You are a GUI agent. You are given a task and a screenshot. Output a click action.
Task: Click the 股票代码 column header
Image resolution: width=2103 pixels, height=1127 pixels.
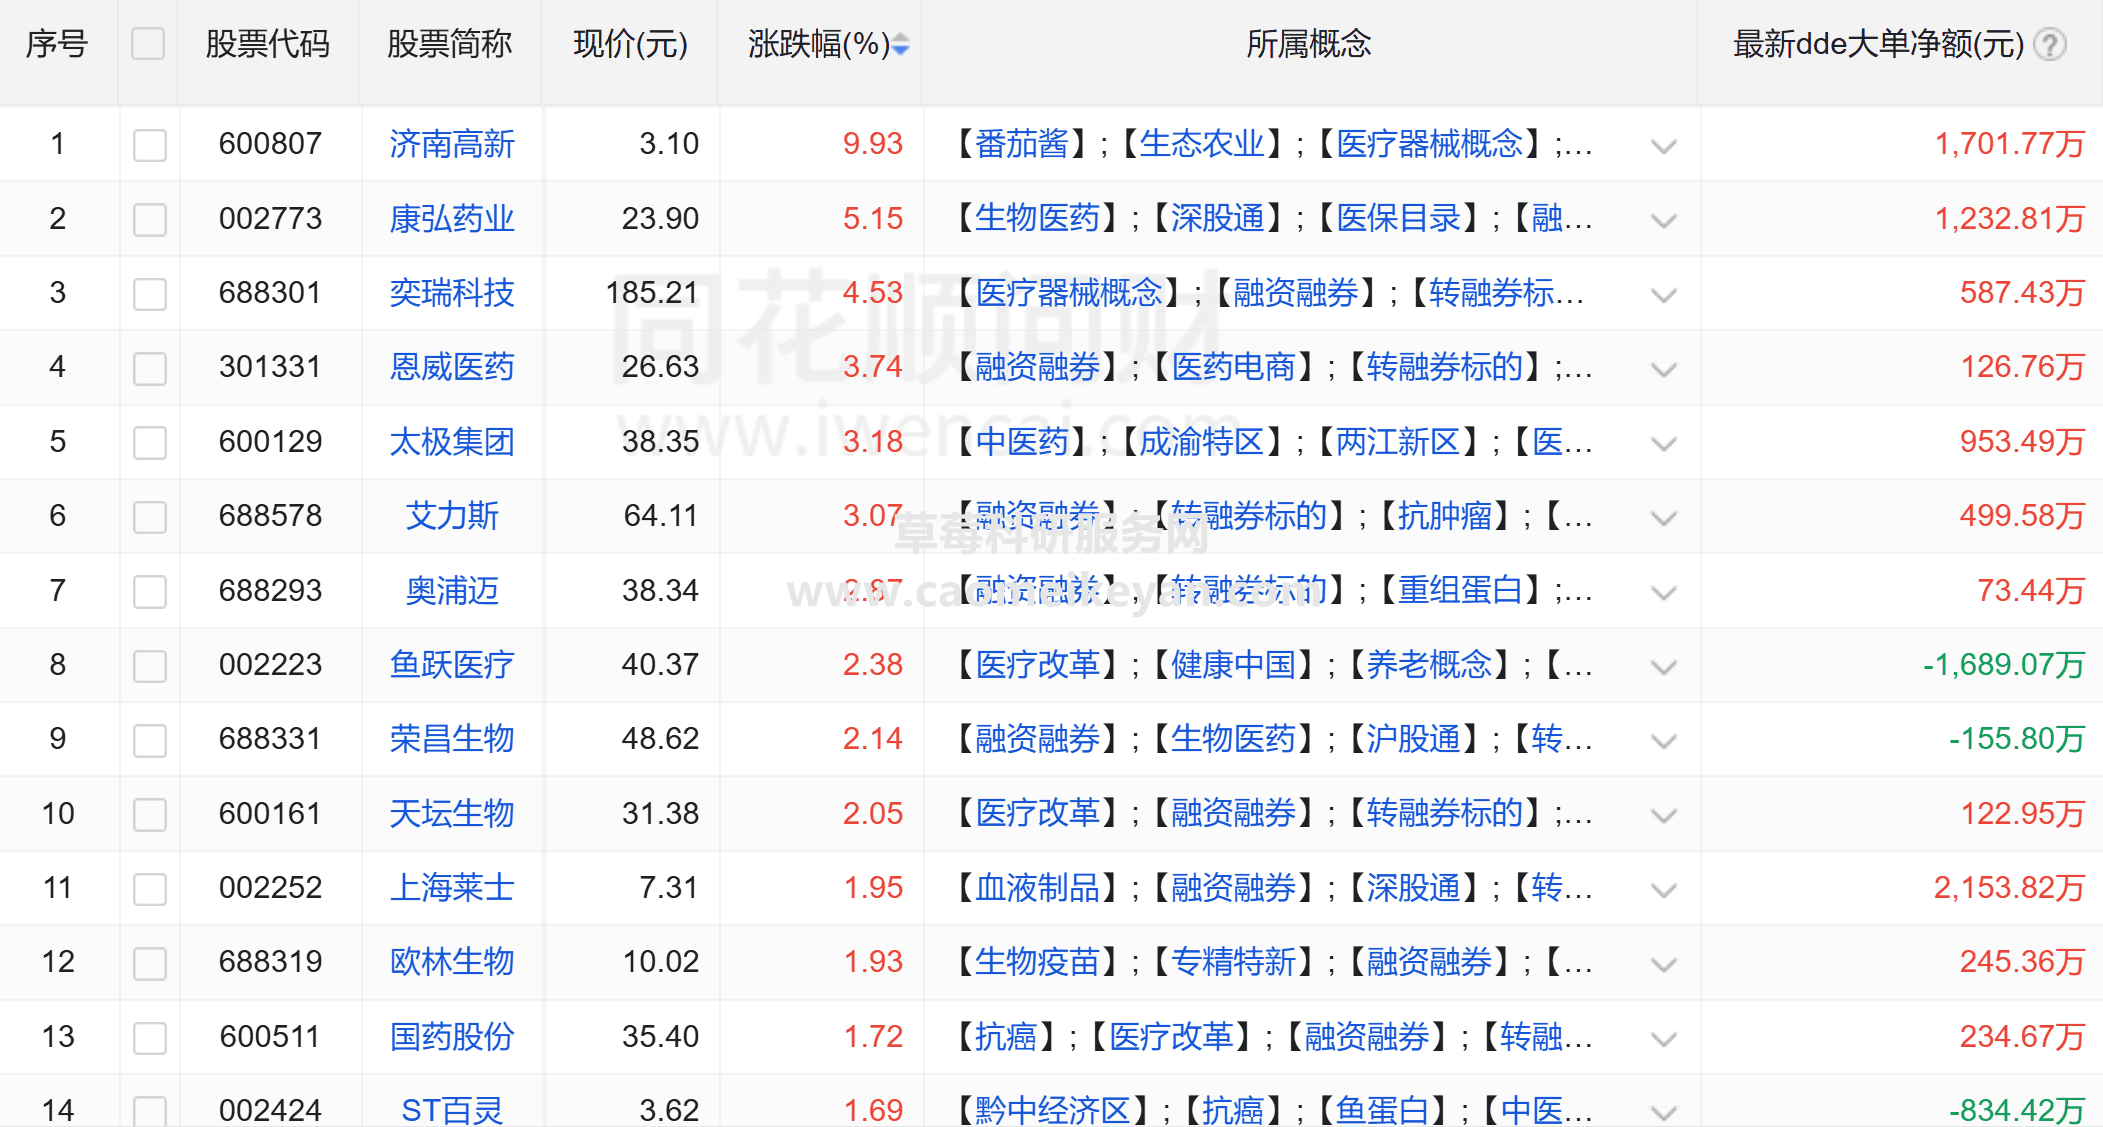coord(267,44)
